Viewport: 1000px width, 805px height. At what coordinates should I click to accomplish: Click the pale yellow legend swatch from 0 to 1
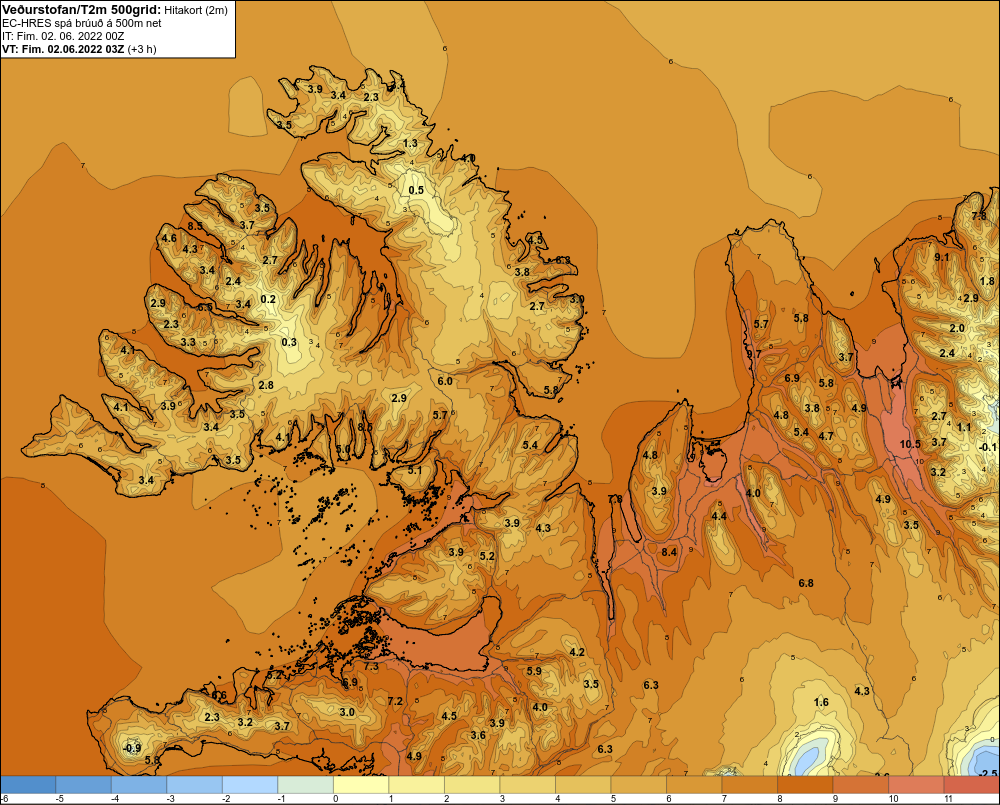[361, 785]
